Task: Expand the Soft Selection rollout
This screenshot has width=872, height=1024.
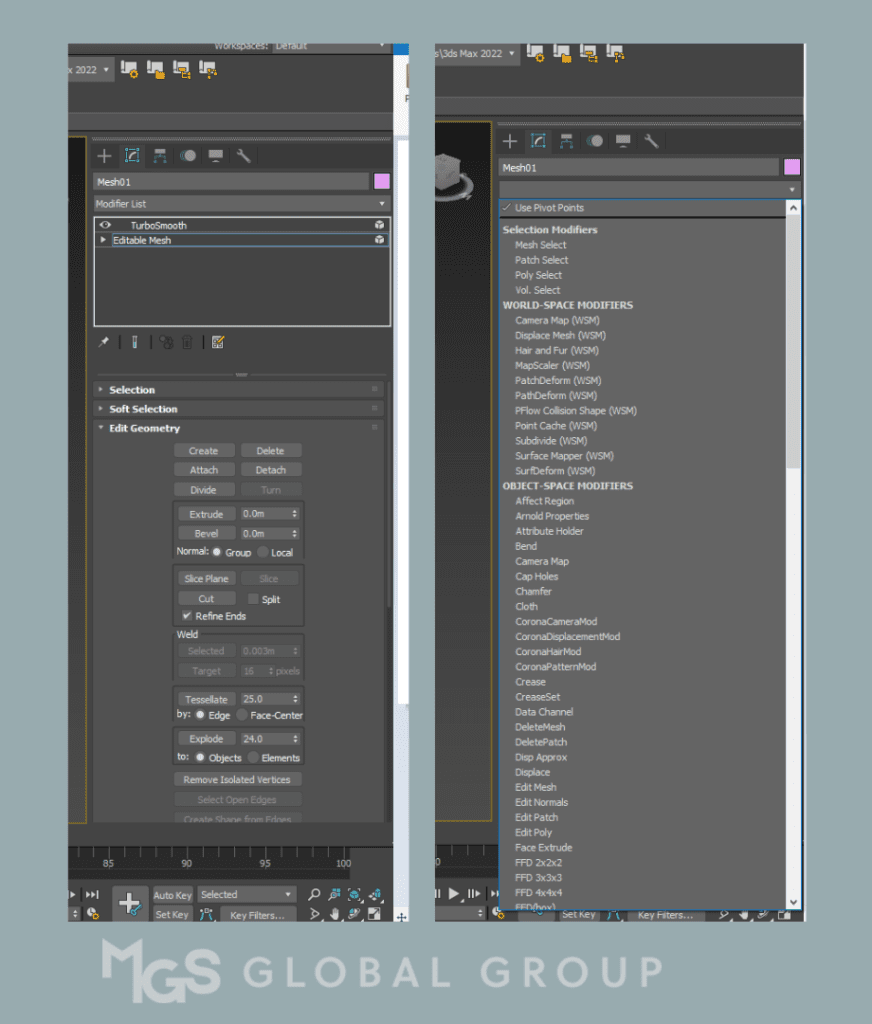Action: pos(143,409)
